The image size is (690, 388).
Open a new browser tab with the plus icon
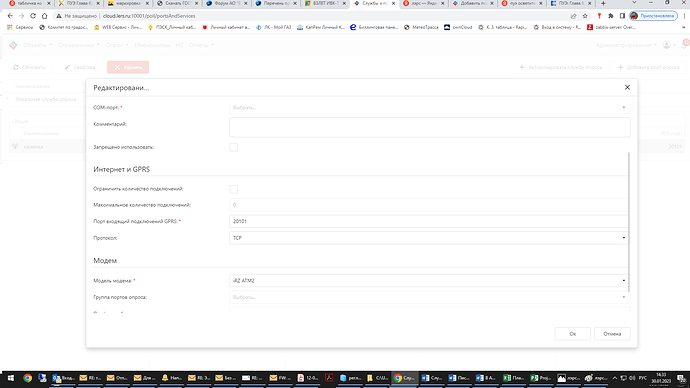point(603,3)
